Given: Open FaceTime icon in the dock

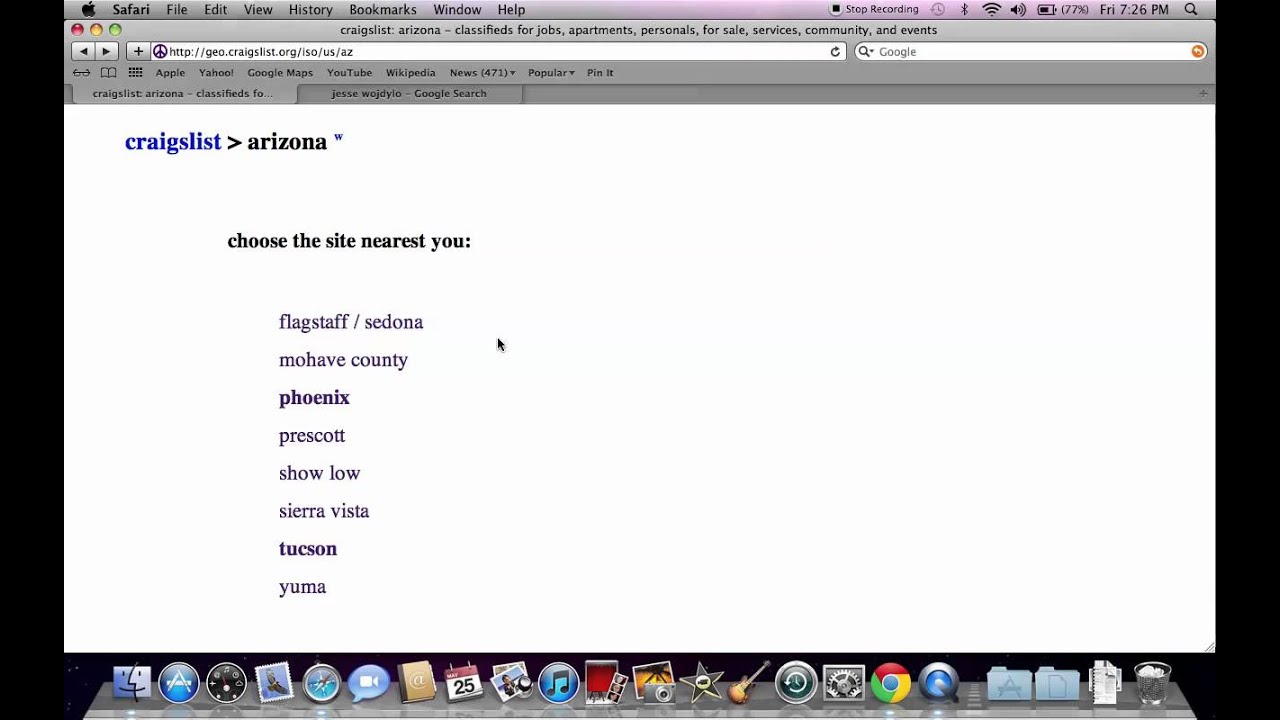Looking at the screenshot, I should tap(368, 683).
